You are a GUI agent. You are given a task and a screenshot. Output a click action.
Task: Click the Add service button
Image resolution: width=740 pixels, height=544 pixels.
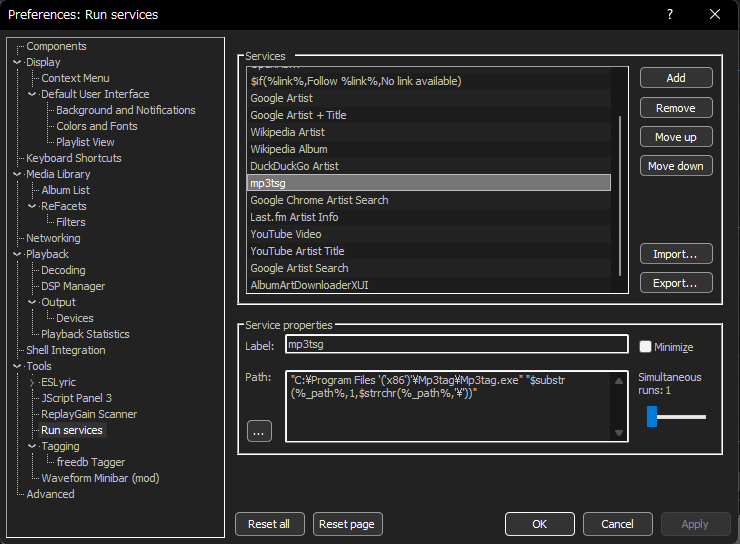tap(676, 78)
